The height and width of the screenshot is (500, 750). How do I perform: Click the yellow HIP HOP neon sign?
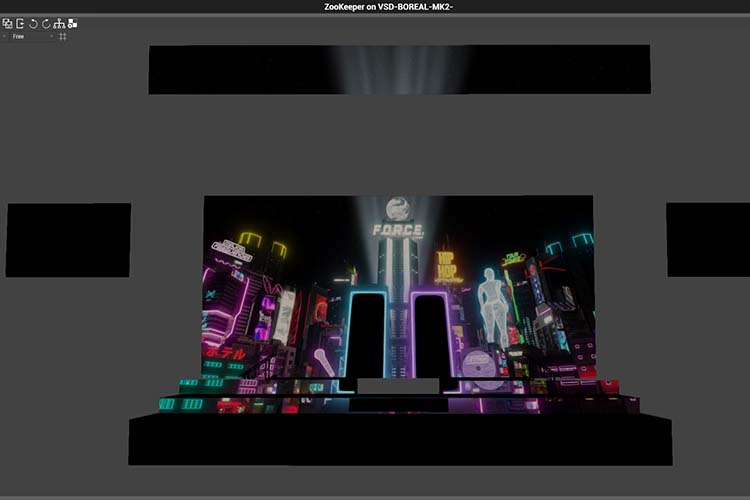pyautogui.click(x=447, y=267)
